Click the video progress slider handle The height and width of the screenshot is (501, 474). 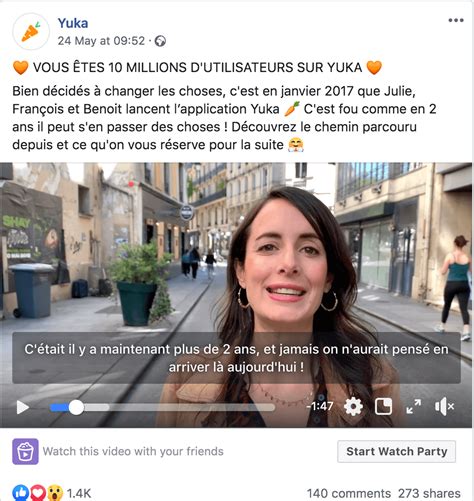pos(76,407)
